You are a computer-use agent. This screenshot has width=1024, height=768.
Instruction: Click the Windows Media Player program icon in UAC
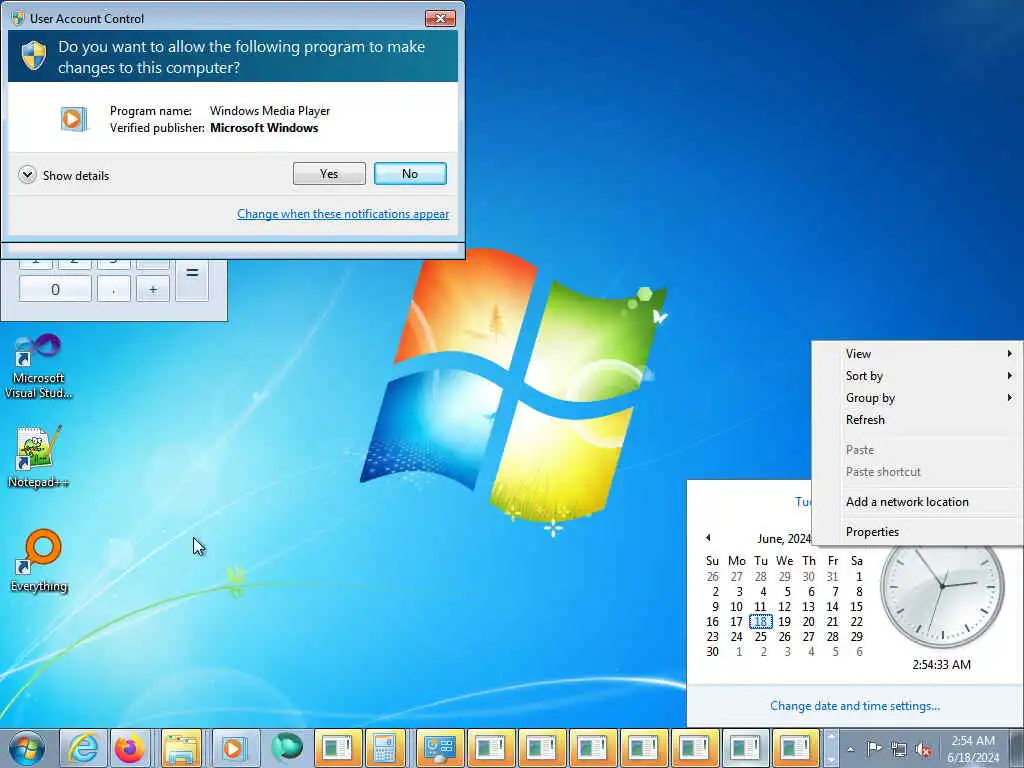(73, 119)
